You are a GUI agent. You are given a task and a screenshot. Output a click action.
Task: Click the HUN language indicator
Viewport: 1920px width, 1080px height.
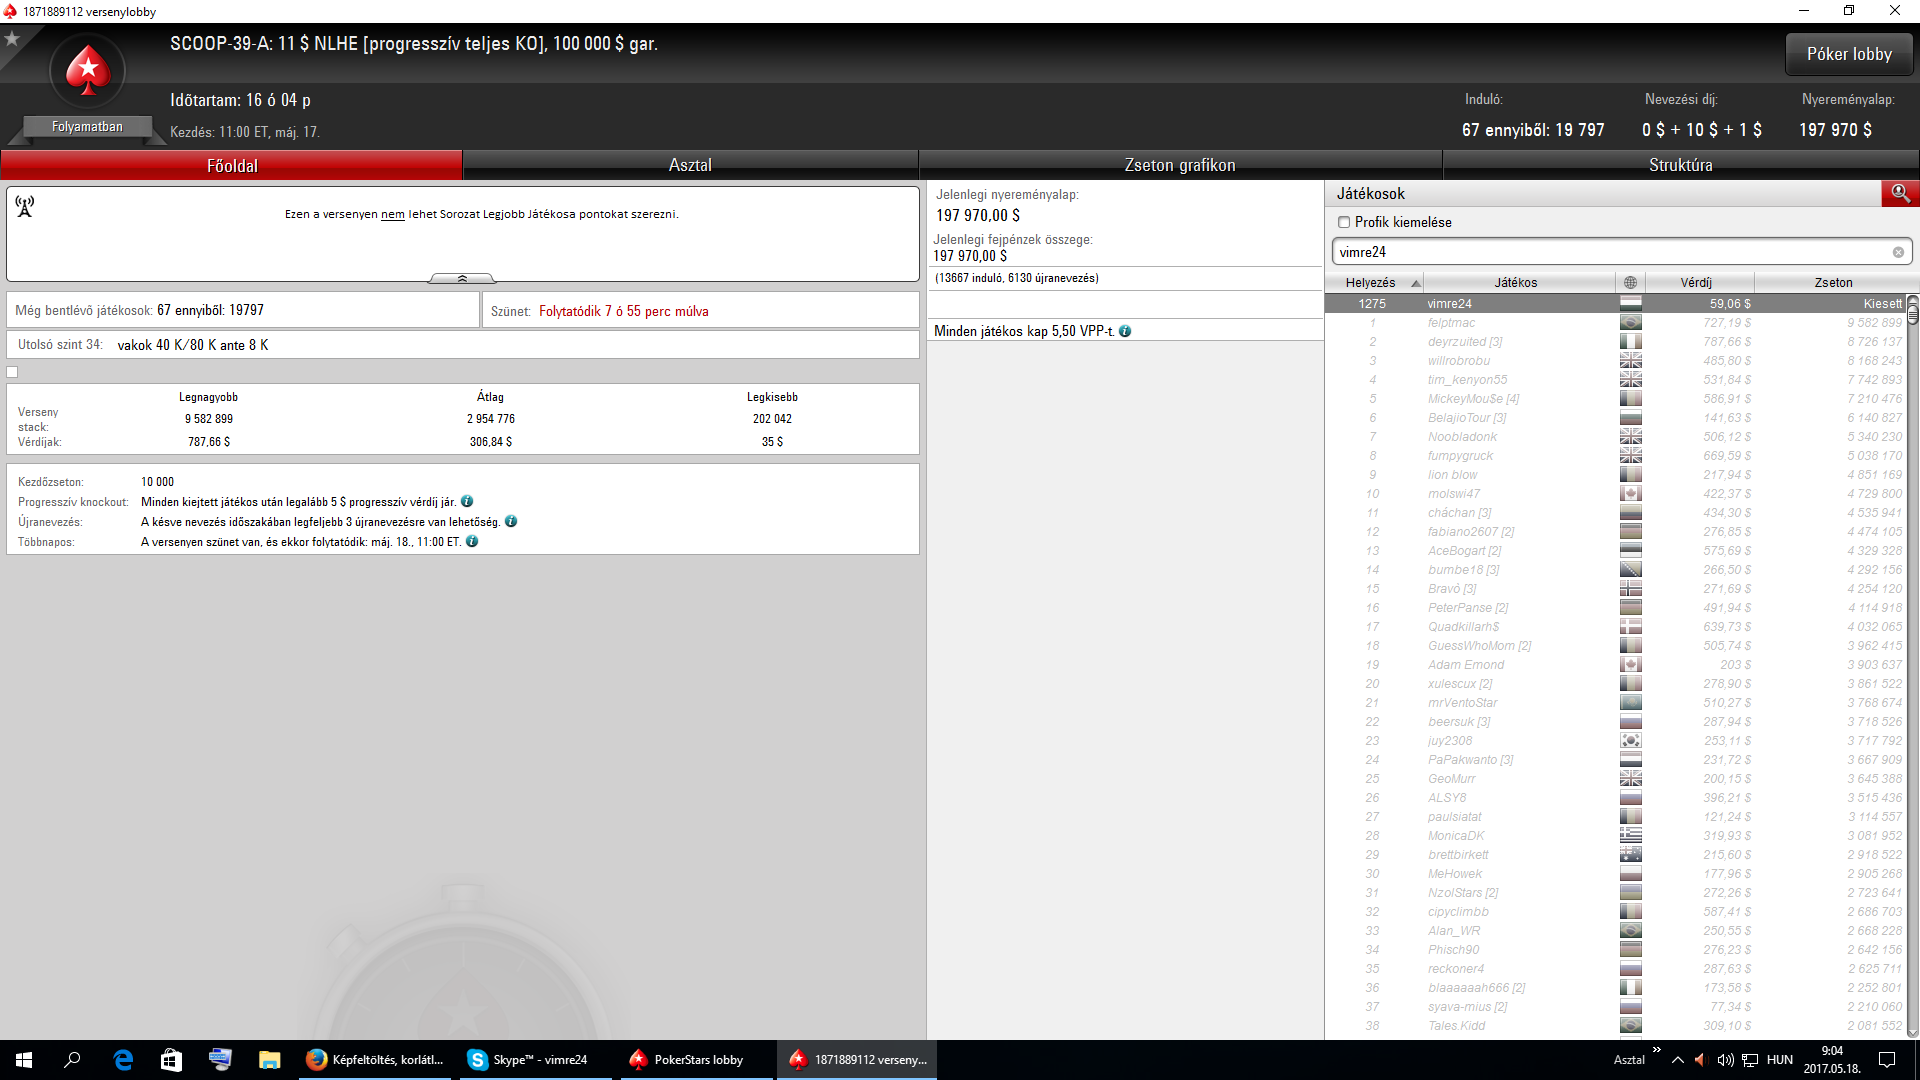click(x=1780, y=1060)
